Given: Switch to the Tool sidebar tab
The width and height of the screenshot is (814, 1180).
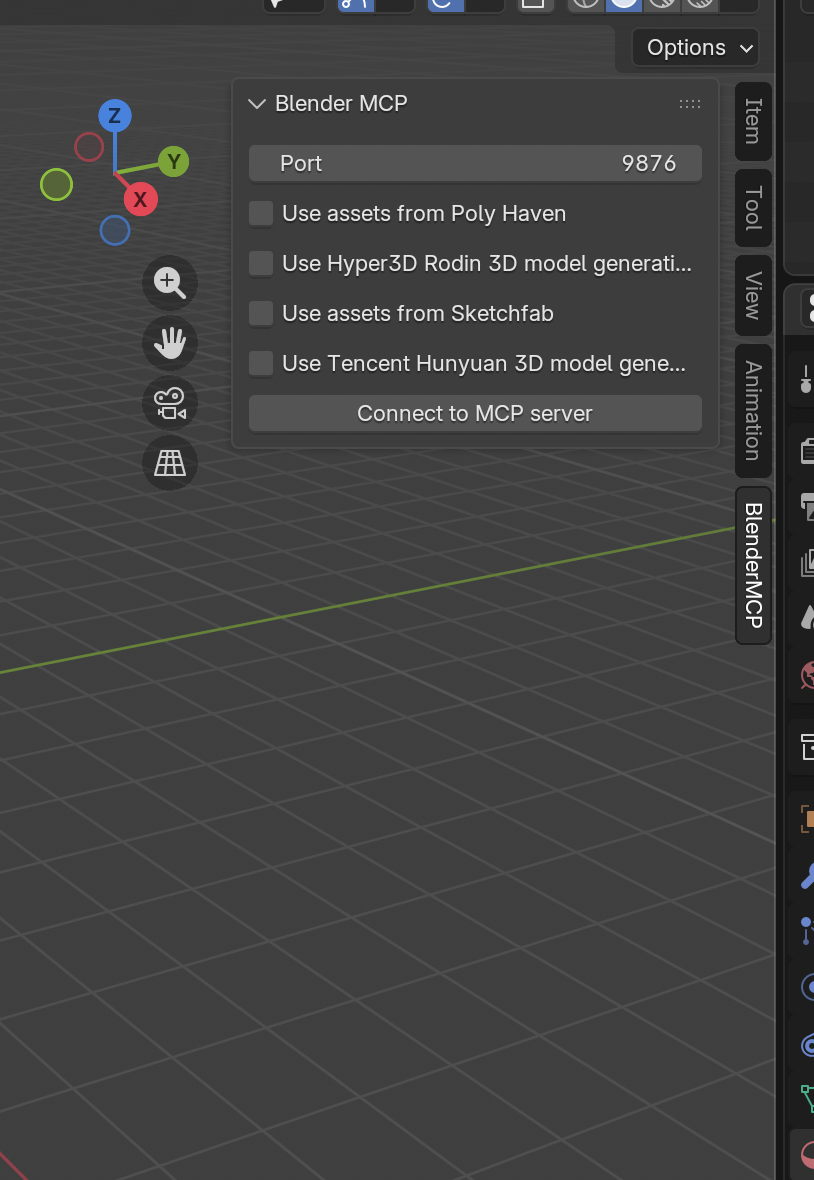Looking at the screenshot, I should pos(753,208).
